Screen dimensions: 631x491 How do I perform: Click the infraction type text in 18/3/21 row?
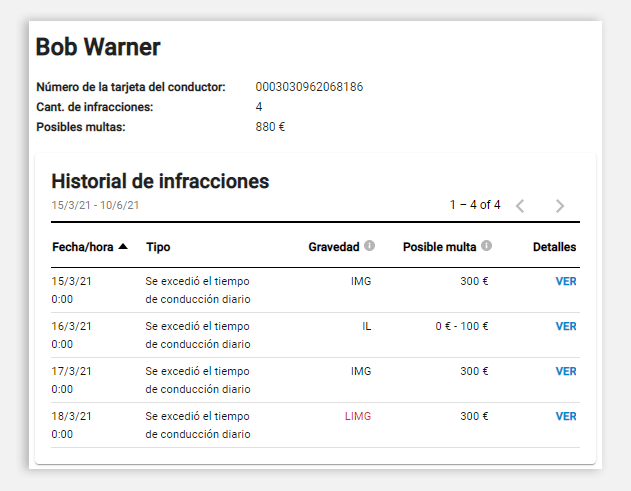(x=198, y=425)
